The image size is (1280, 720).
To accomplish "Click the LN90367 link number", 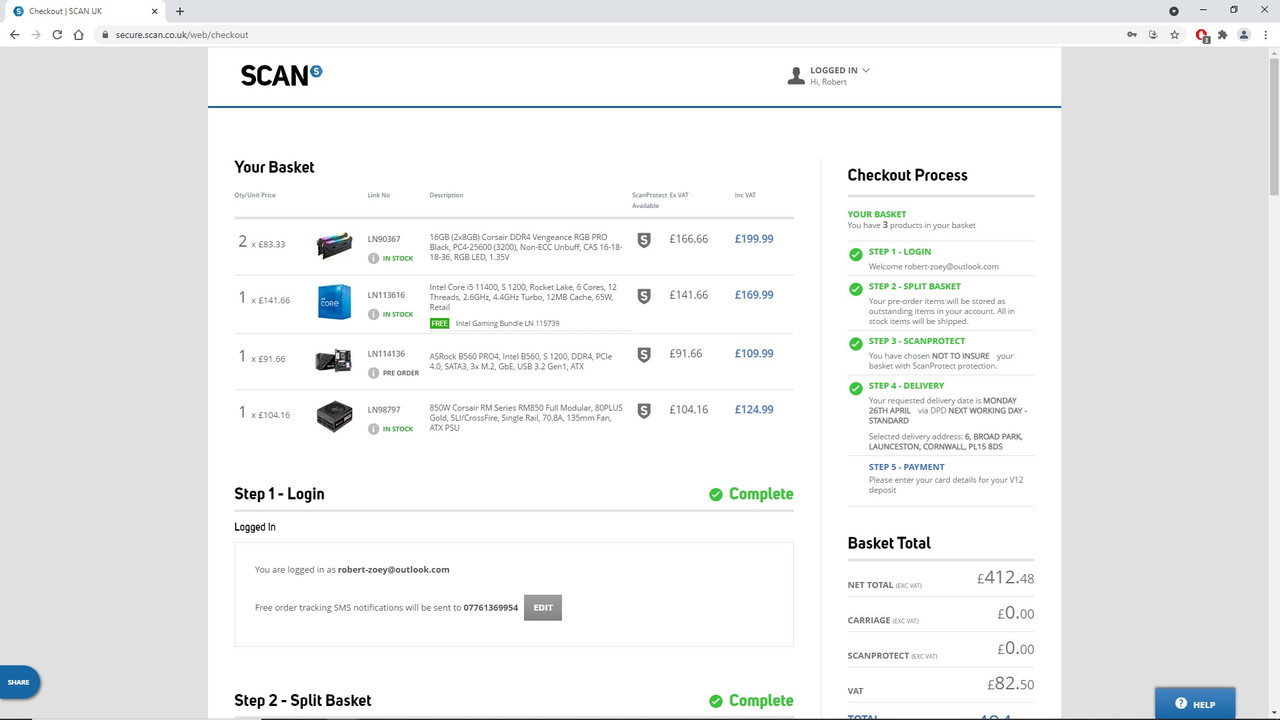I will point(384,239).
